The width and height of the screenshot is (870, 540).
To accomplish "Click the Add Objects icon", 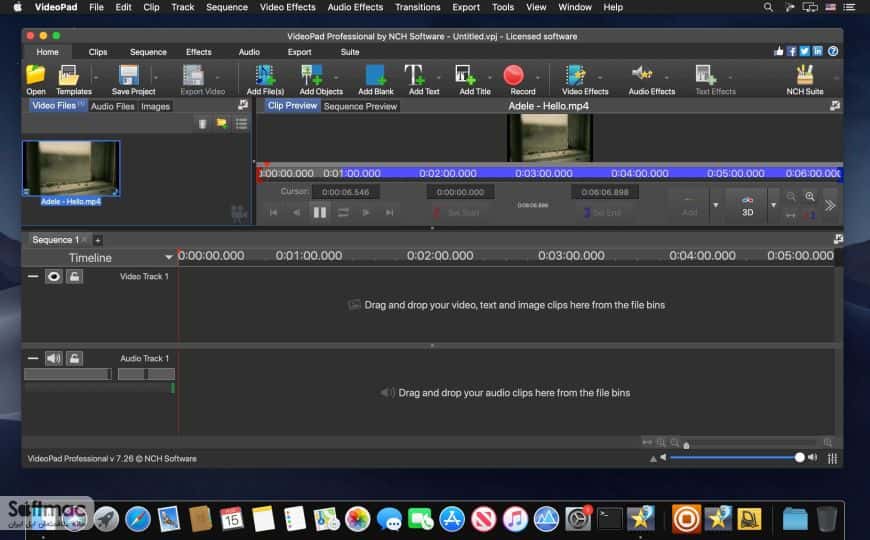I will [x=320, y=79].
